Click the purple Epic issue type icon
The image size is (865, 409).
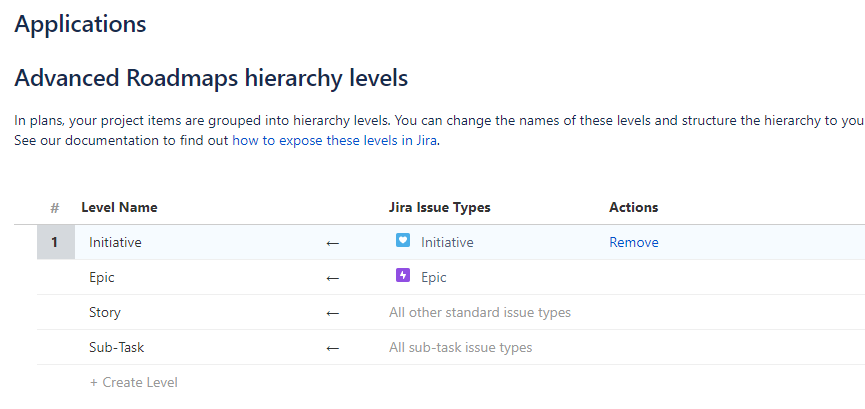click(x=403, y=276)
